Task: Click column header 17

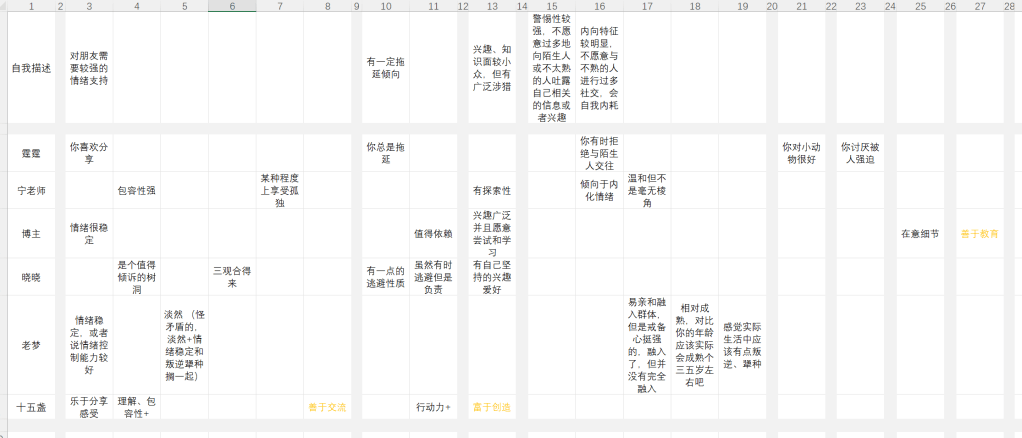Action: tap(647, 6)
